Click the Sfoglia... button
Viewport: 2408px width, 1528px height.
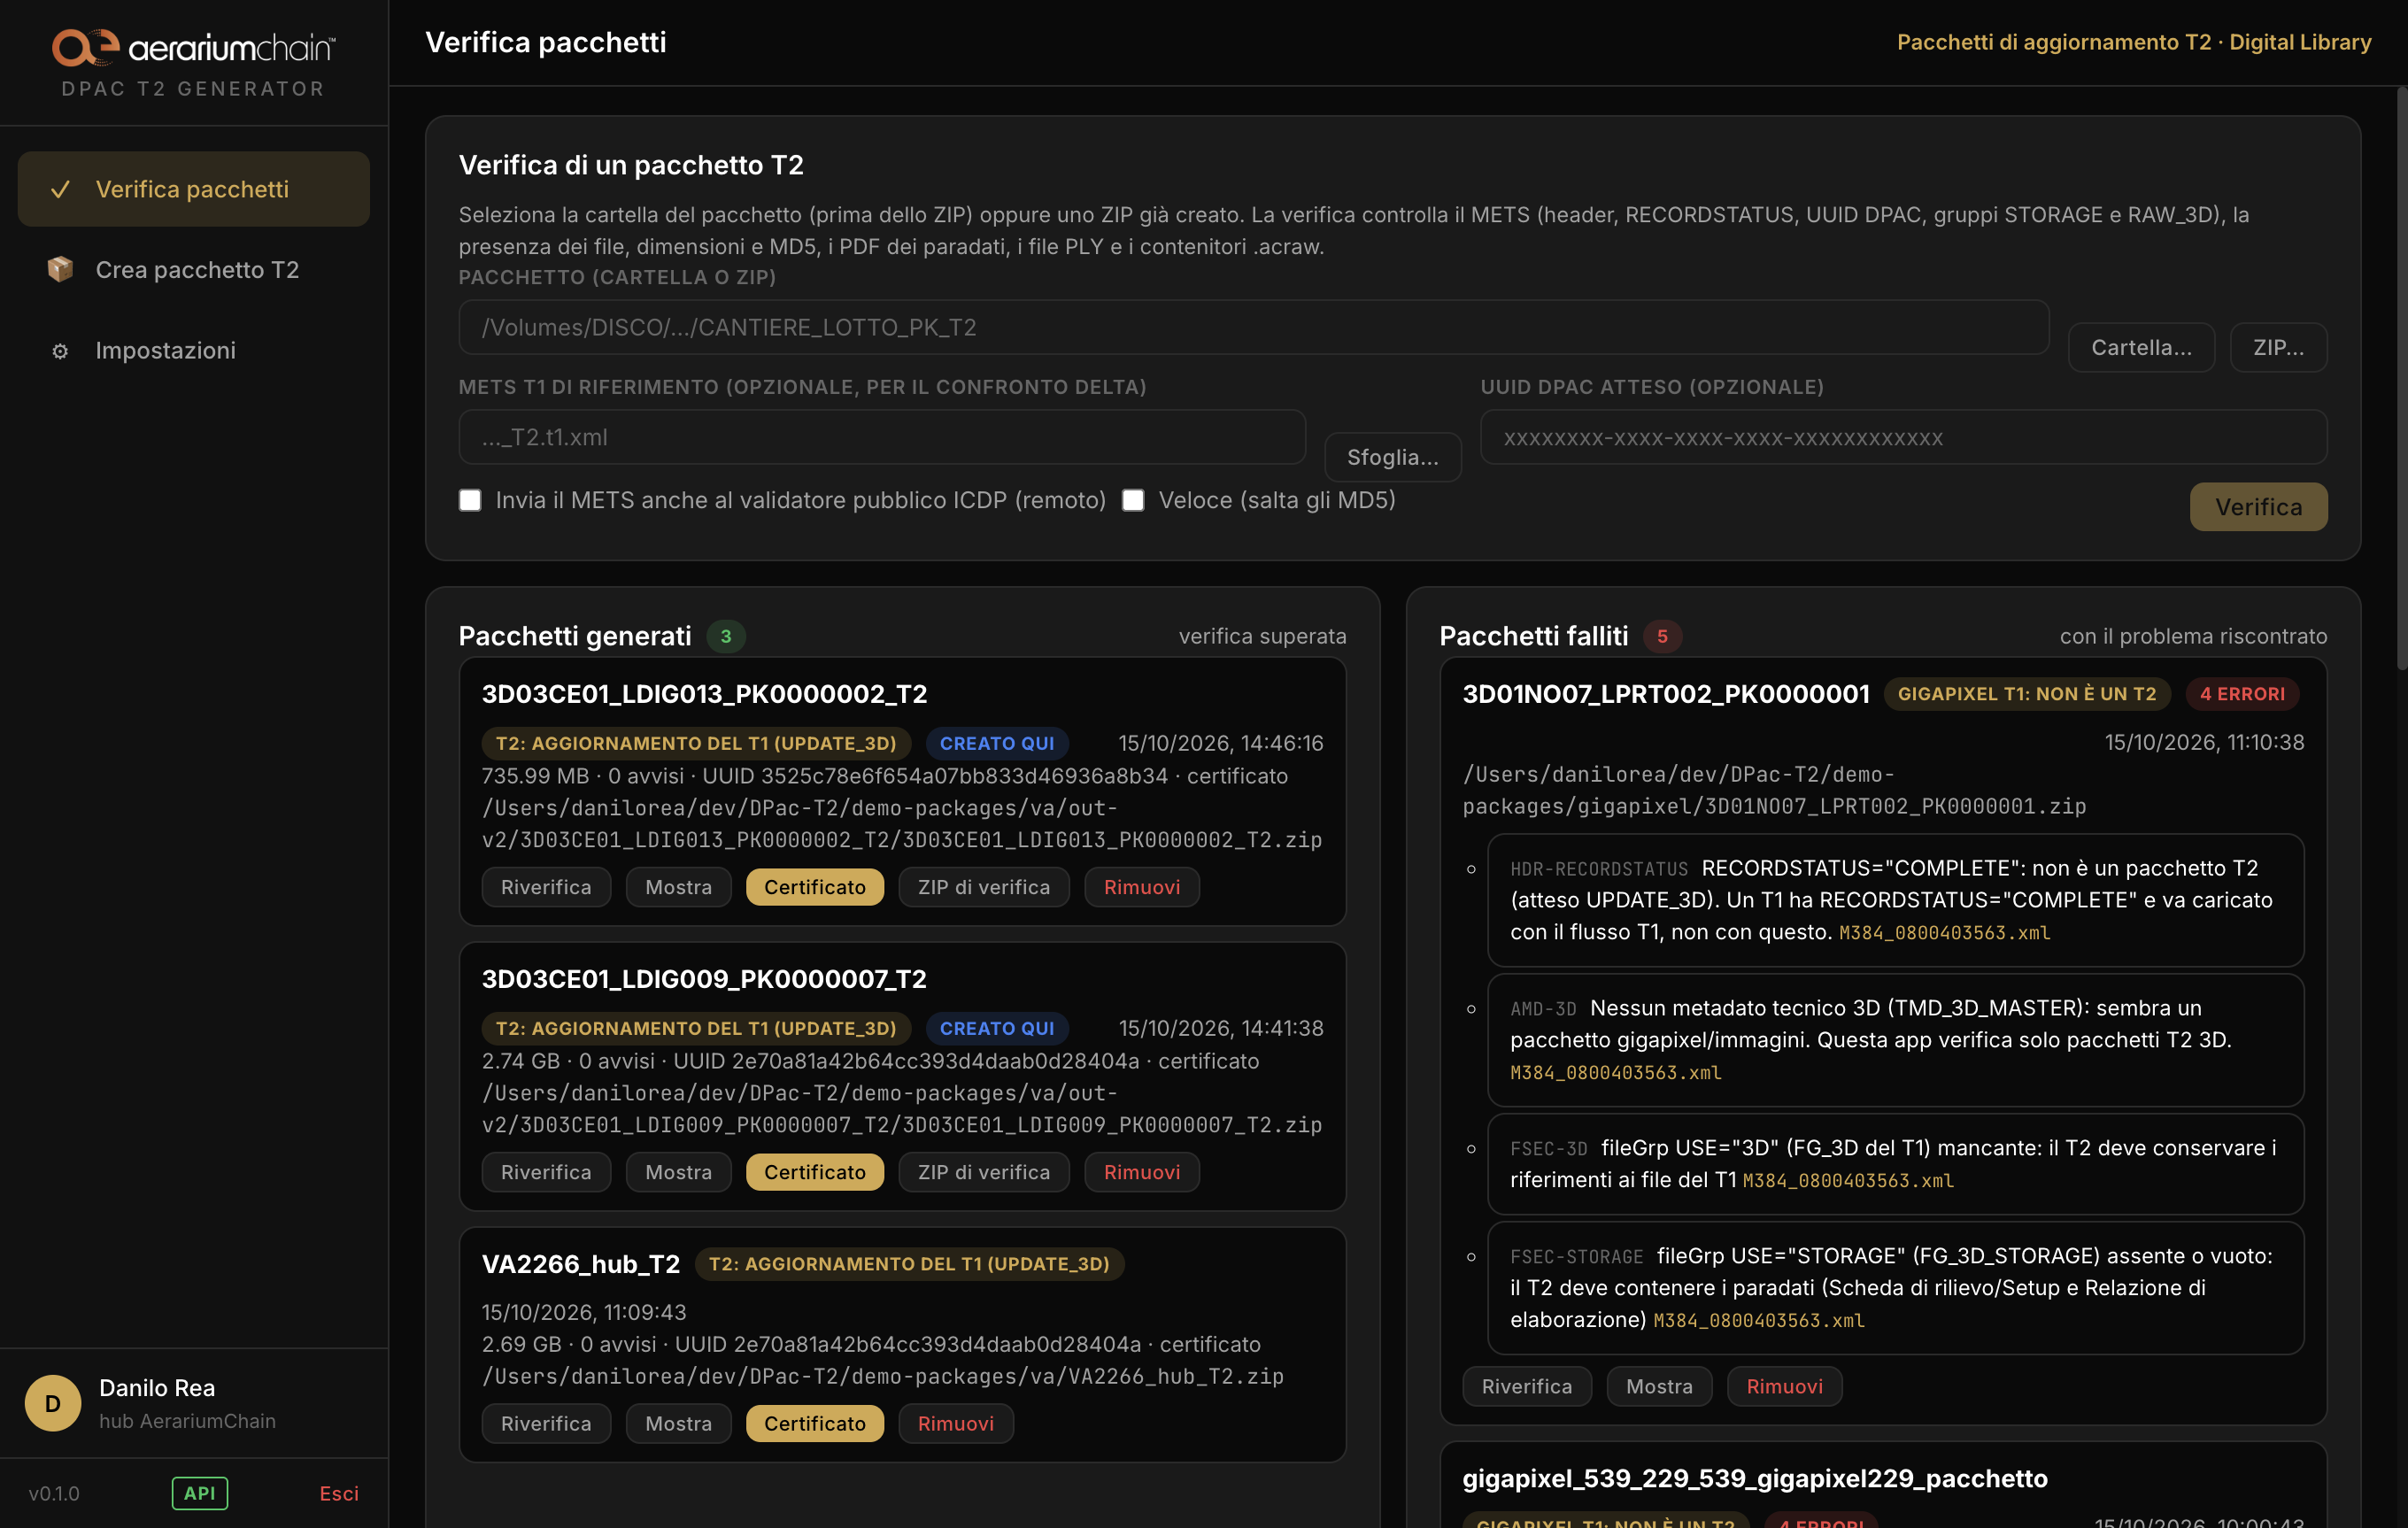click(1393, 457)
